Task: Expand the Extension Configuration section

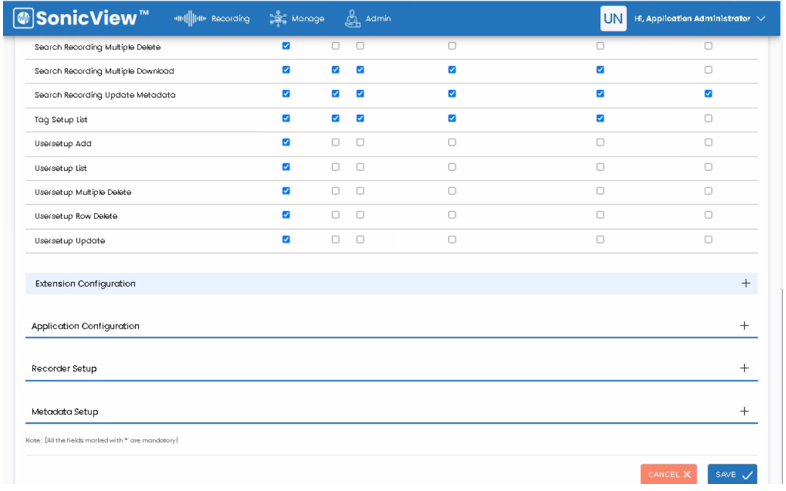Action: pyautogui.click(x=745, y=283)
